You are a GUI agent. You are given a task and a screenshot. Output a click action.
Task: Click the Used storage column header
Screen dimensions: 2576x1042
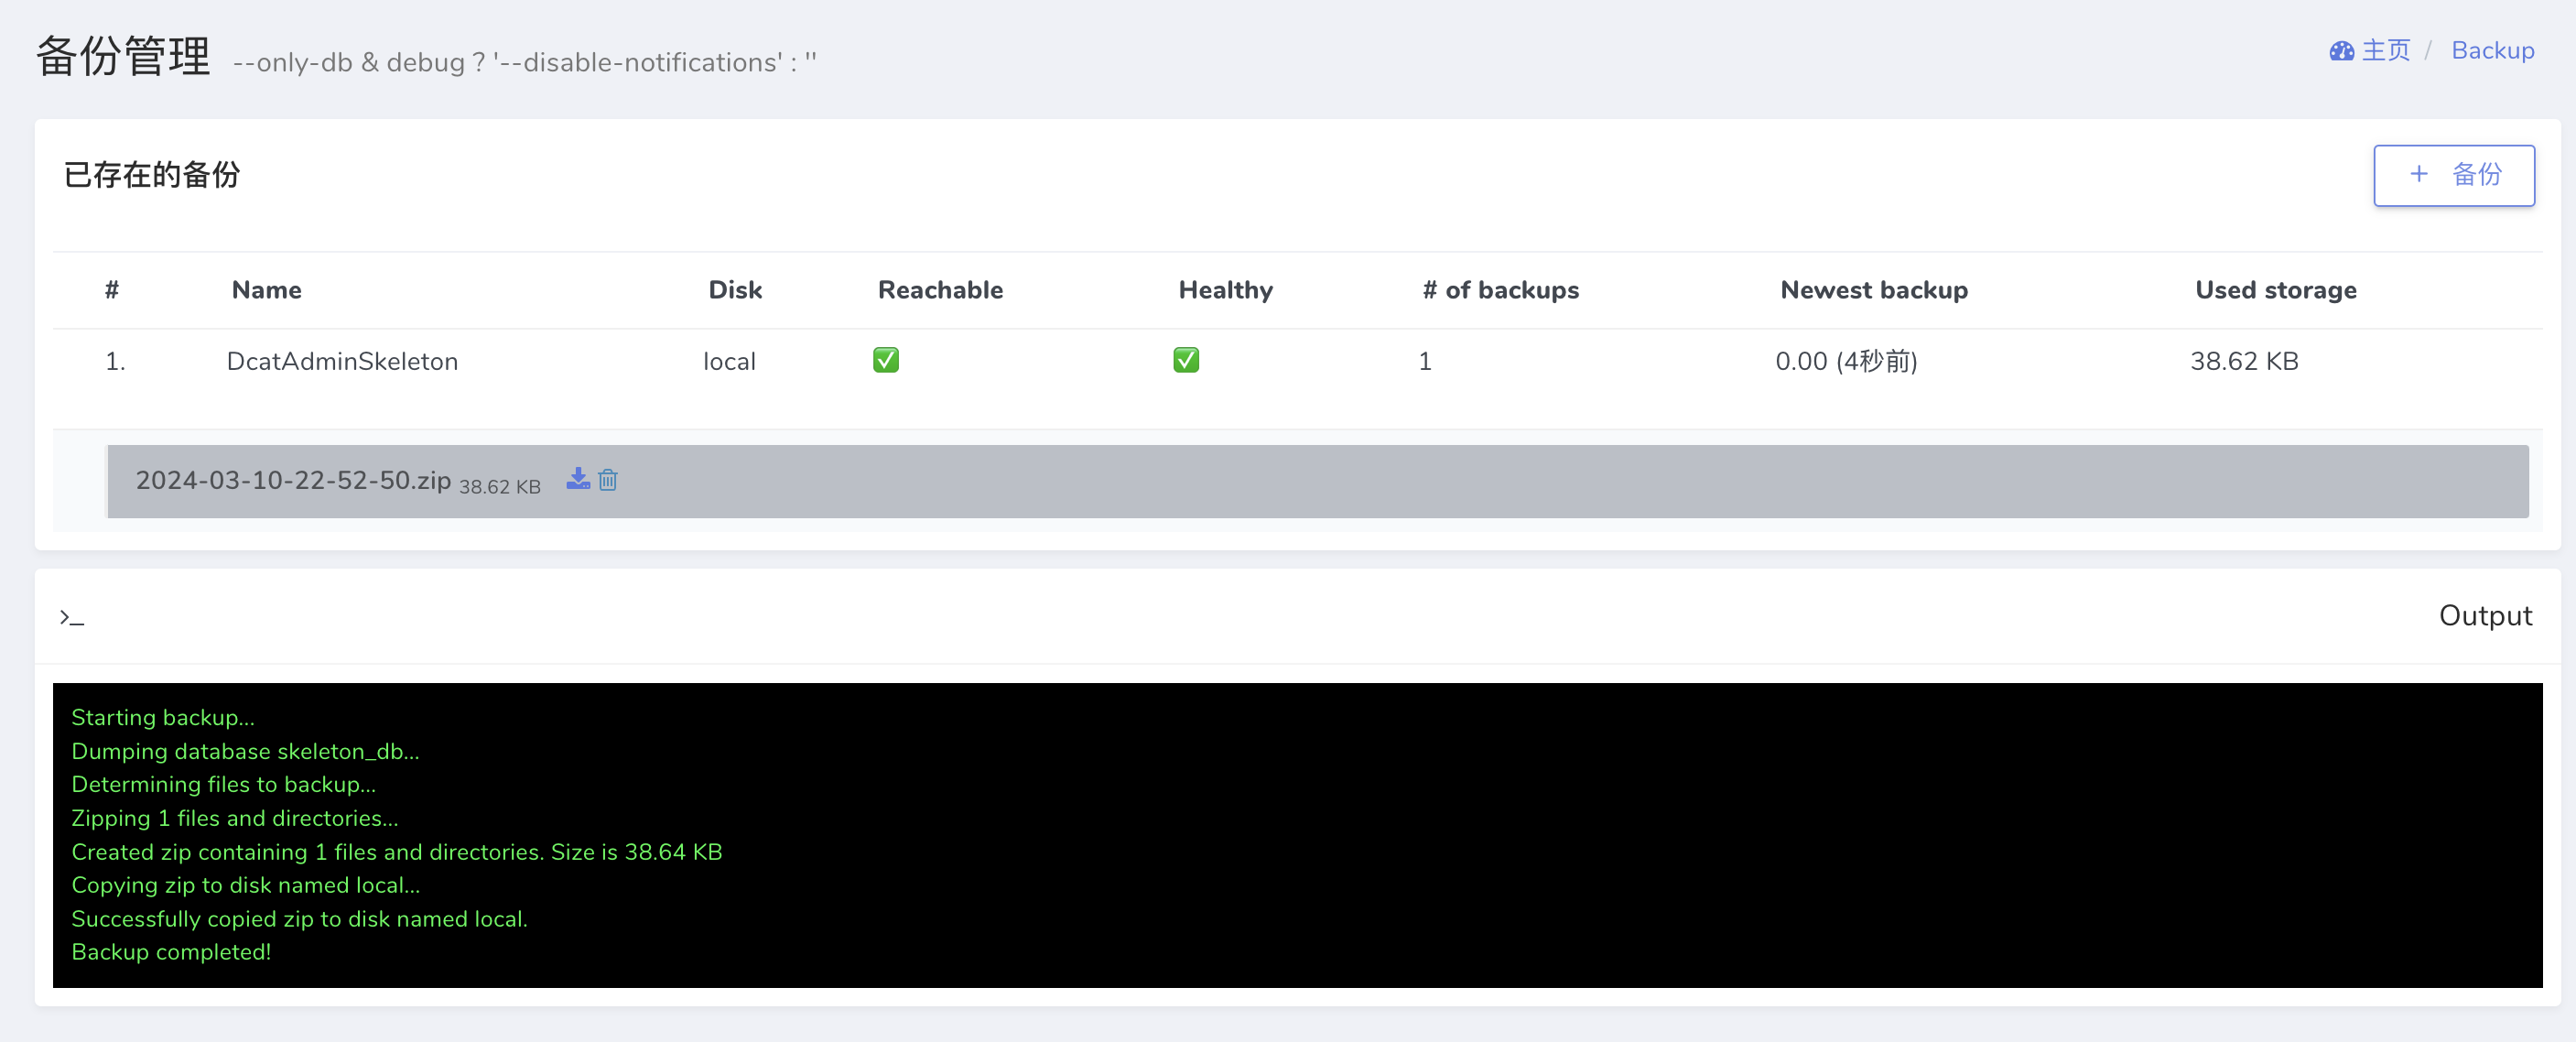(2275, 290)
